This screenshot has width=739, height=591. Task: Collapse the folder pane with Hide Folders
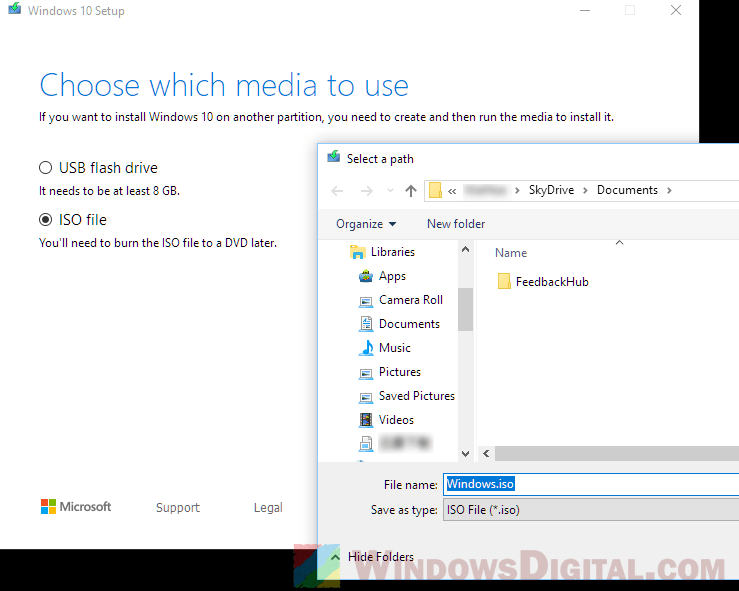click(372, 557)
